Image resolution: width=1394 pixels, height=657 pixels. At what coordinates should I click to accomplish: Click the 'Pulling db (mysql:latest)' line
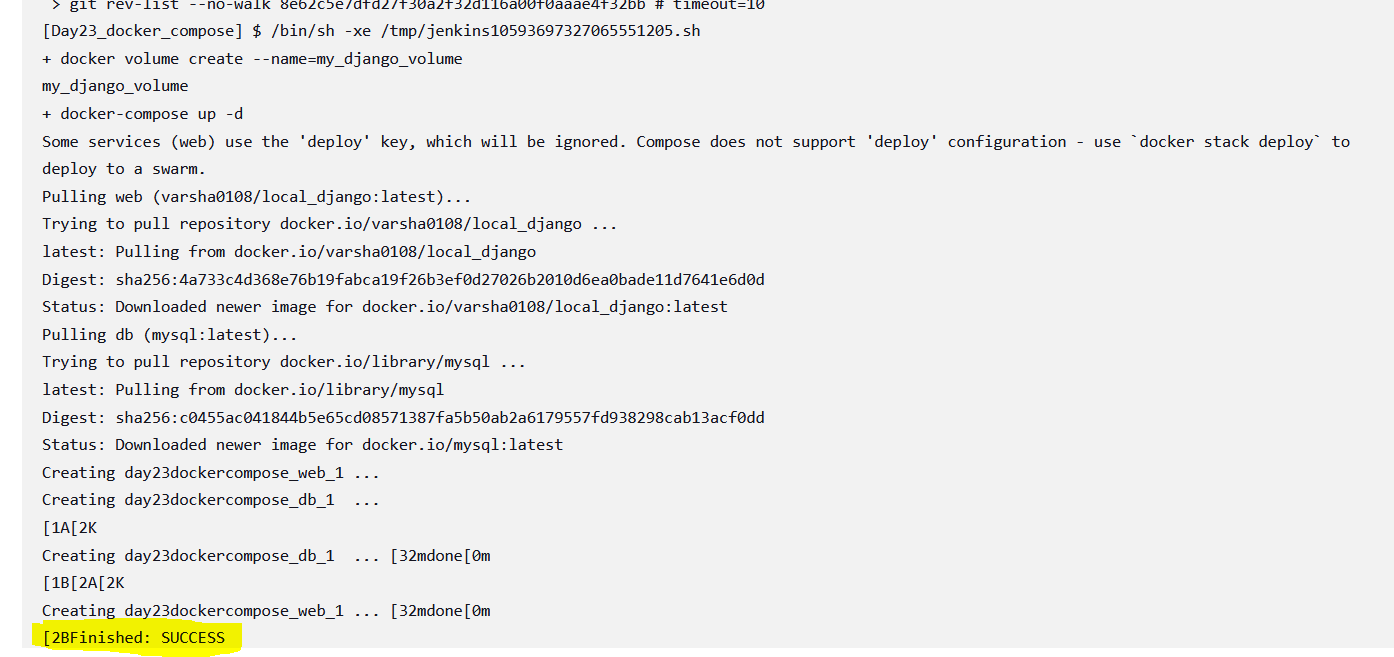coord(170,335)
